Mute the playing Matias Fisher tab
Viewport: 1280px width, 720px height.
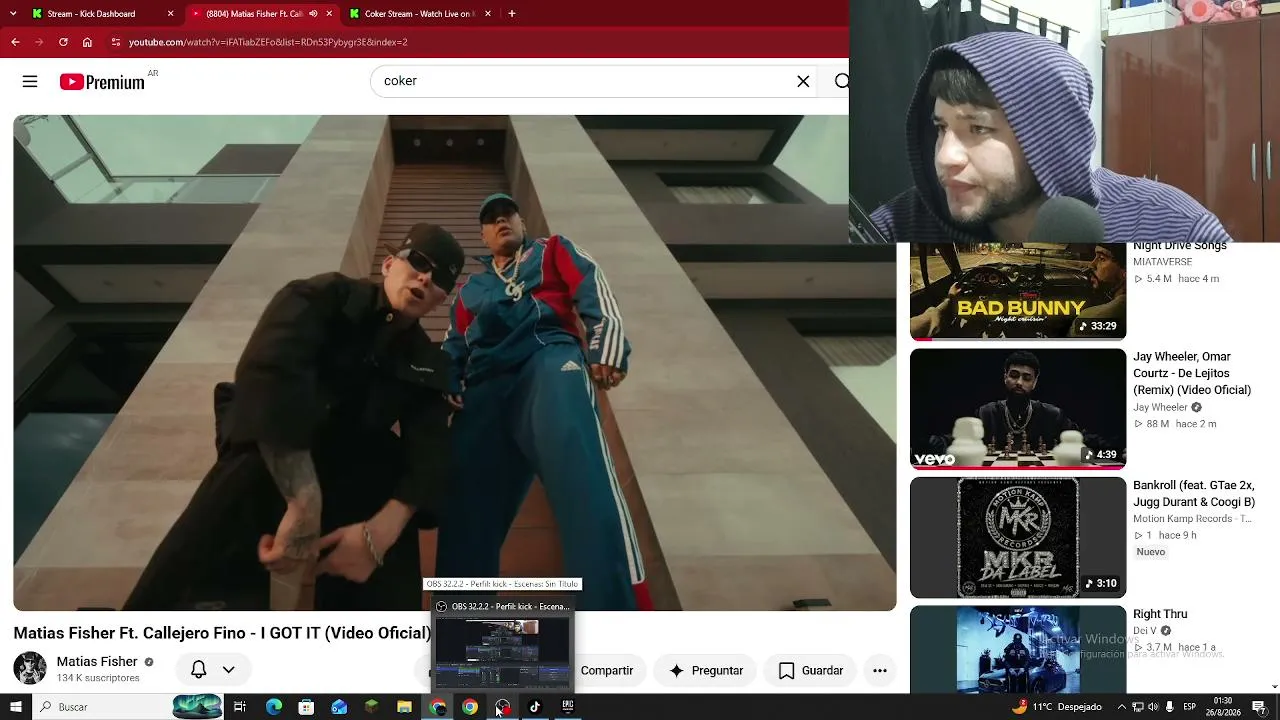[313, 14]
